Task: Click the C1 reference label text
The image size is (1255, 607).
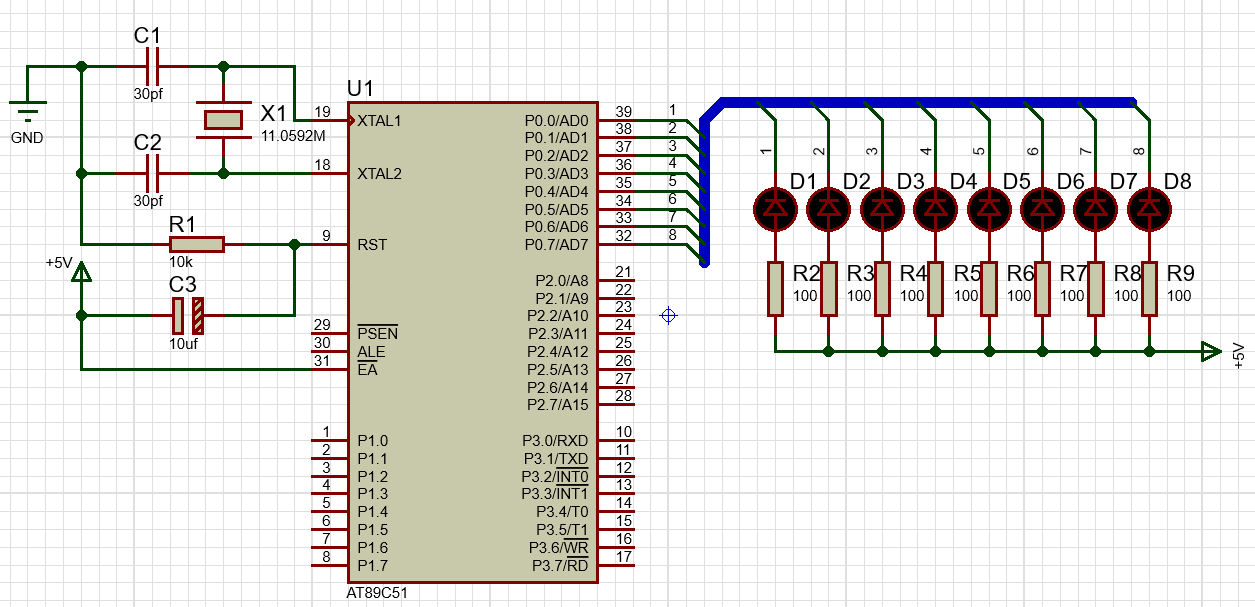Action: pyautogui.click(x=147, y=36)
